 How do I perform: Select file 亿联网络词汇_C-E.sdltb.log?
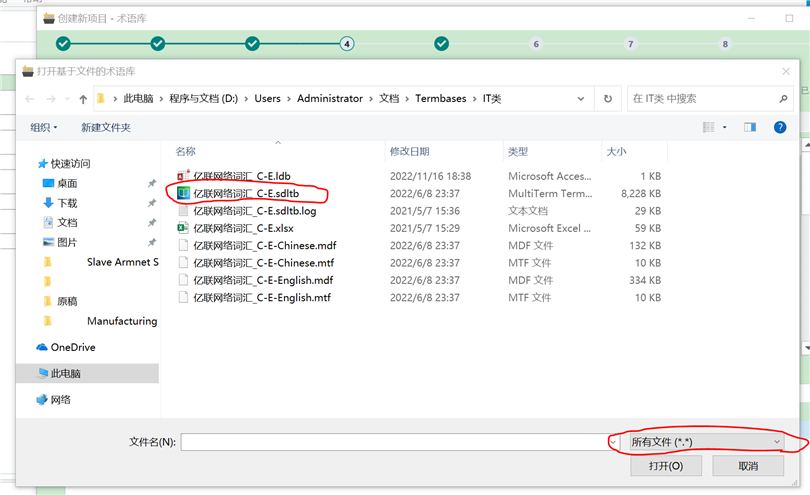(x=255, y=211)
